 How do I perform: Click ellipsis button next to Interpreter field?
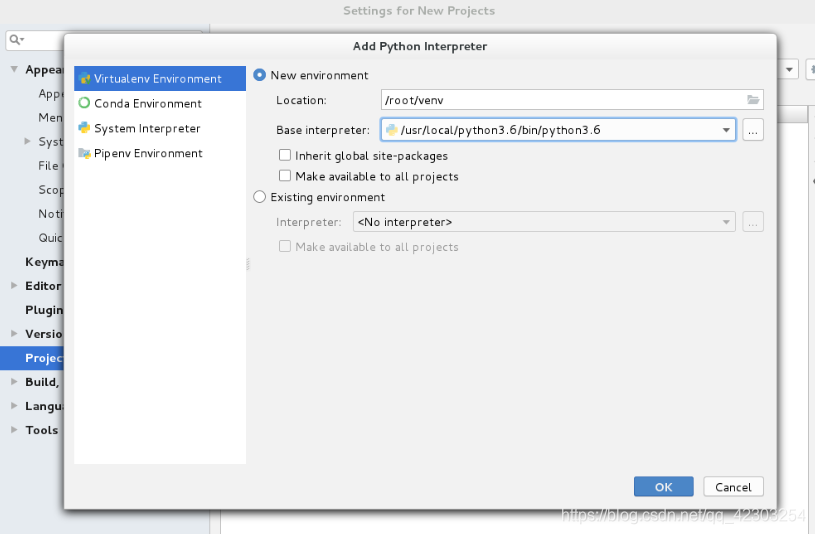click(753, 222)
